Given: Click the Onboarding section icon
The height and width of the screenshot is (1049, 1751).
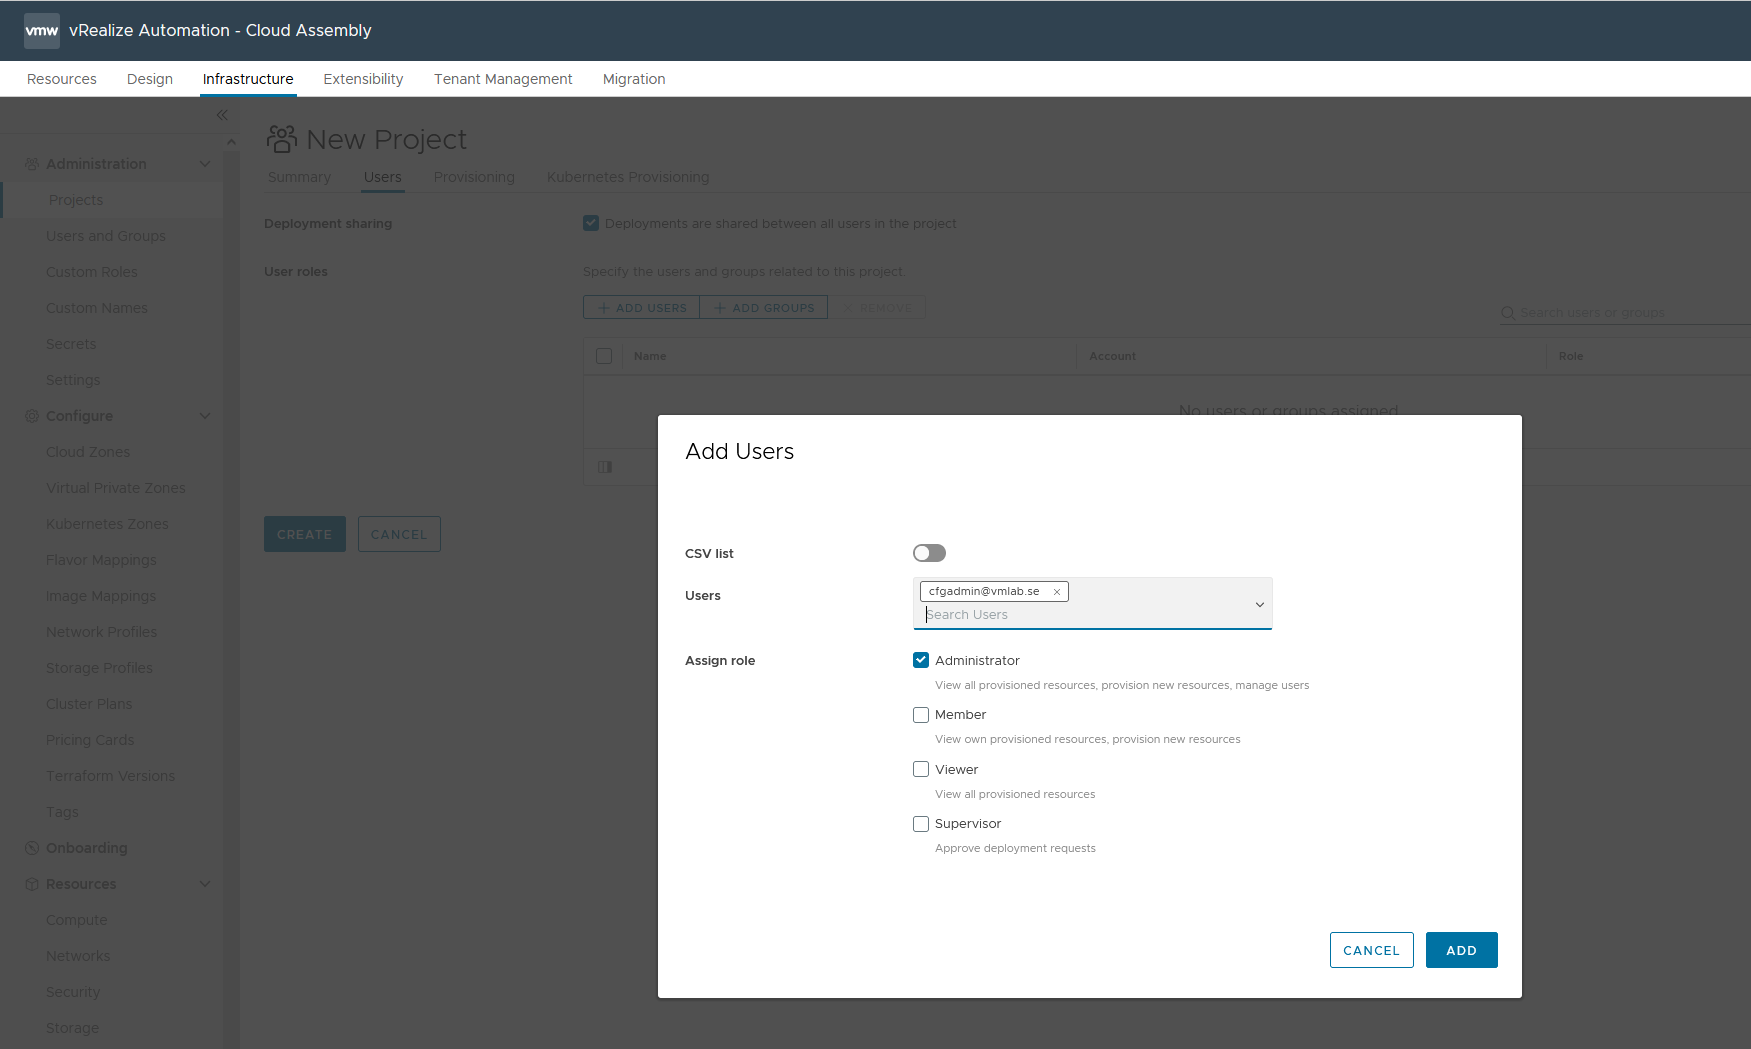Looking at the screenshot, I should pyautogui.click(x=32, y=848).
